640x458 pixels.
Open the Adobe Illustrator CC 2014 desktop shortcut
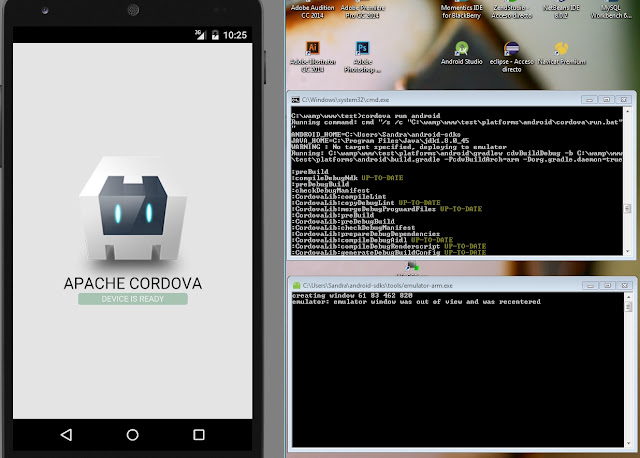pos(313,56)
